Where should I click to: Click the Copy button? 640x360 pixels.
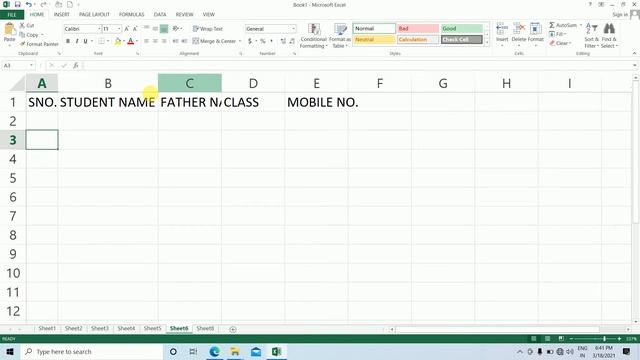(29, 35)
